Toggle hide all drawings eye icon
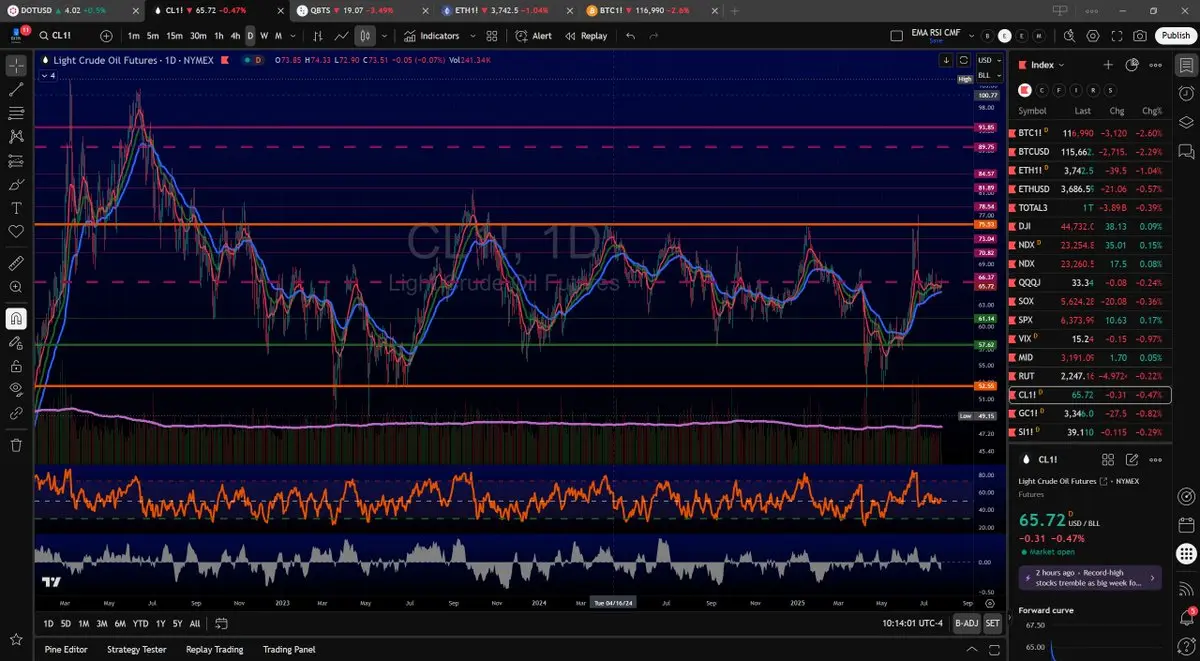The width and height of the screenshot is (1200, 661). click(16, 389)
